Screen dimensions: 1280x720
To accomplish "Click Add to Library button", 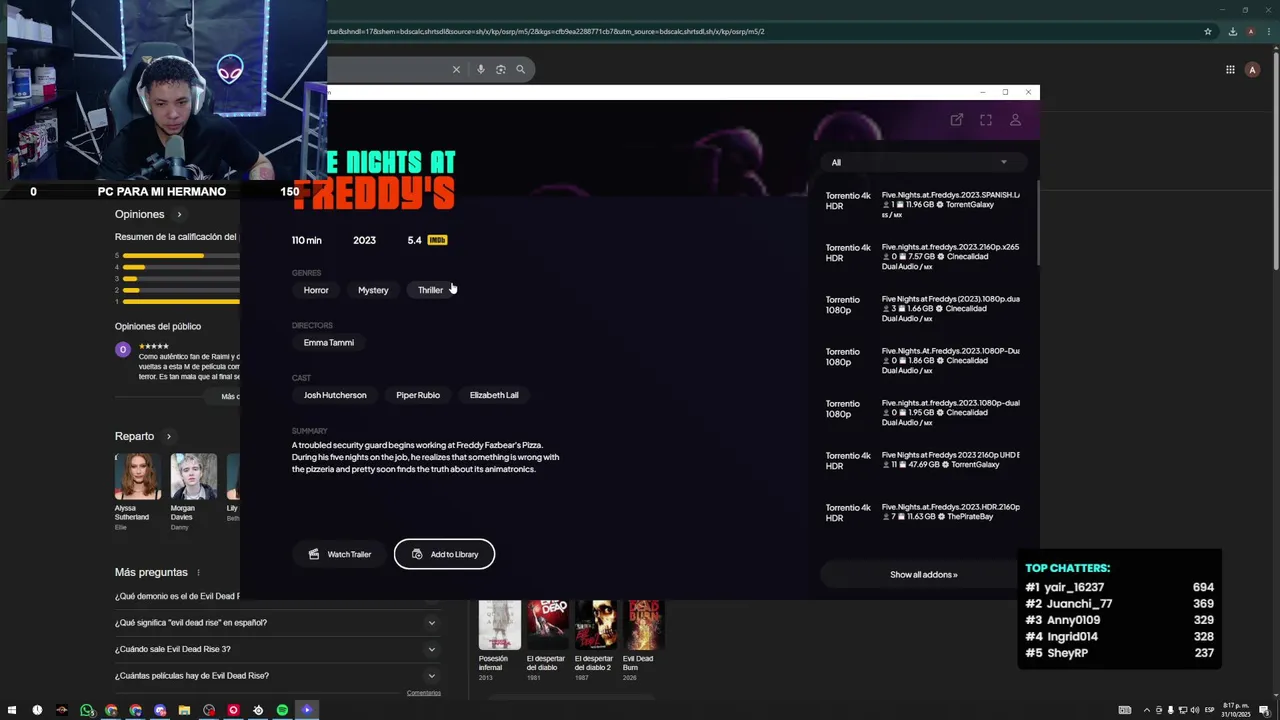I will pyautogui.click(x=444, y=554).
